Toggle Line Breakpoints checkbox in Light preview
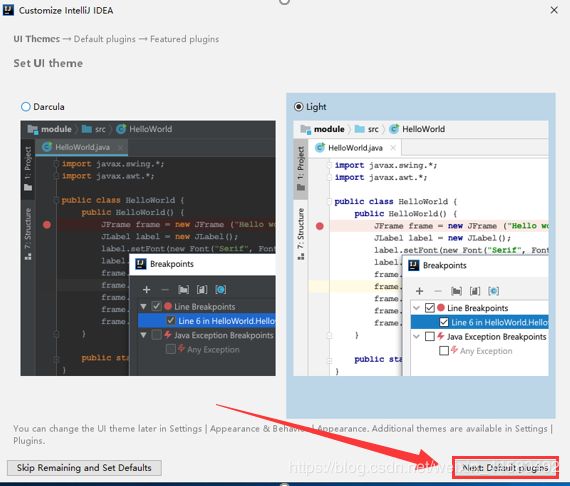570x486 pixels. click(x=430, y=308)
